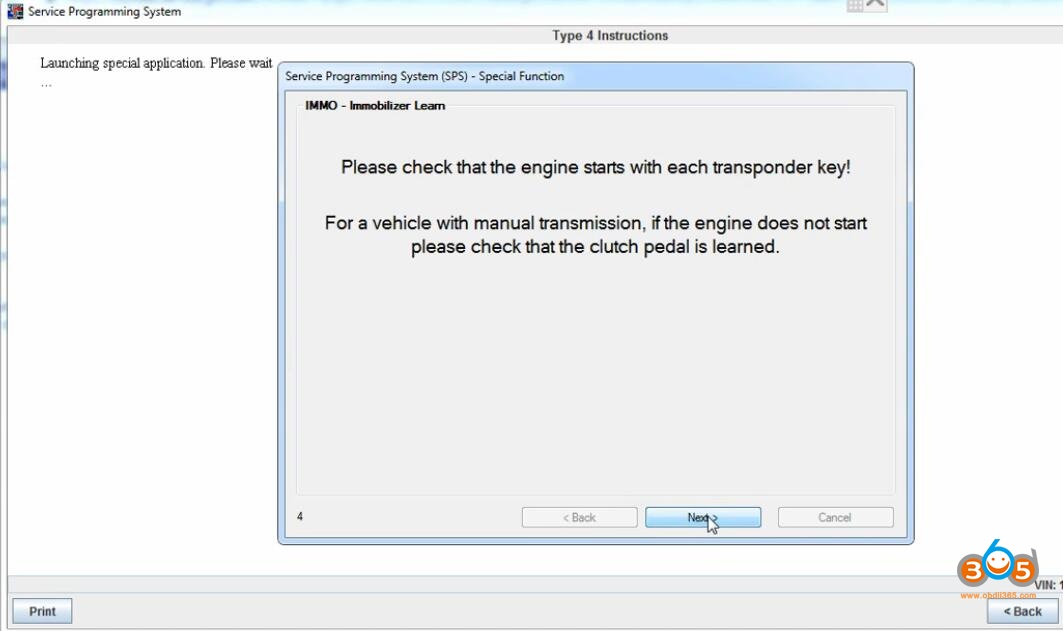Click the Print button at bottom left

tap(40, 611)
